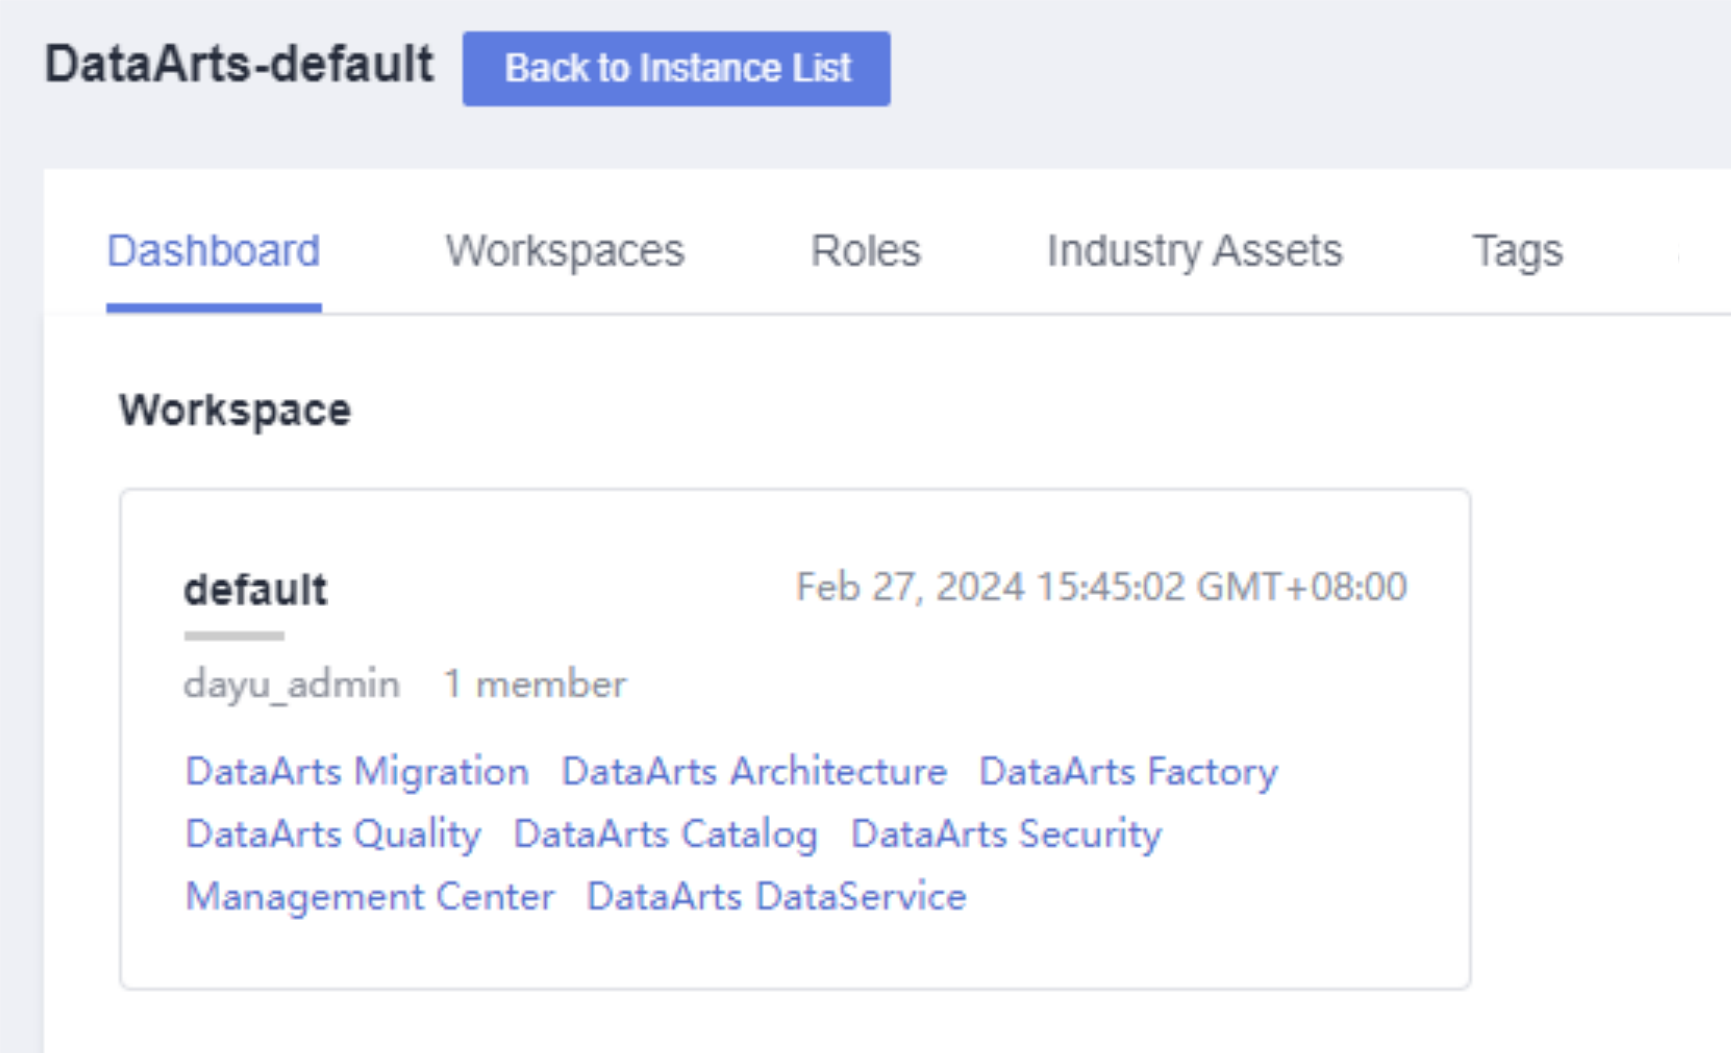This screenshot has width=1731, height=1053.
Task: Open the DataArts DataService link
Action: 776,897
